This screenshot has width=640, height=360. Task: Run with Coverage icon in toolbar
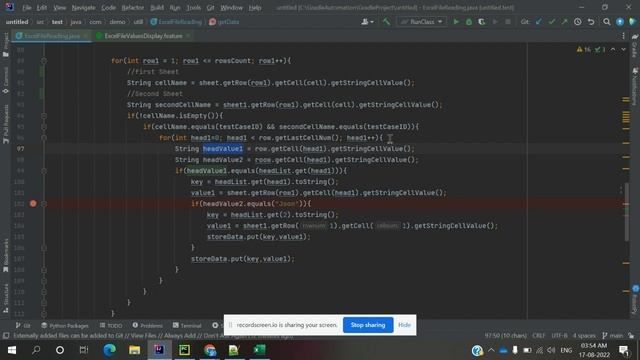482,22
